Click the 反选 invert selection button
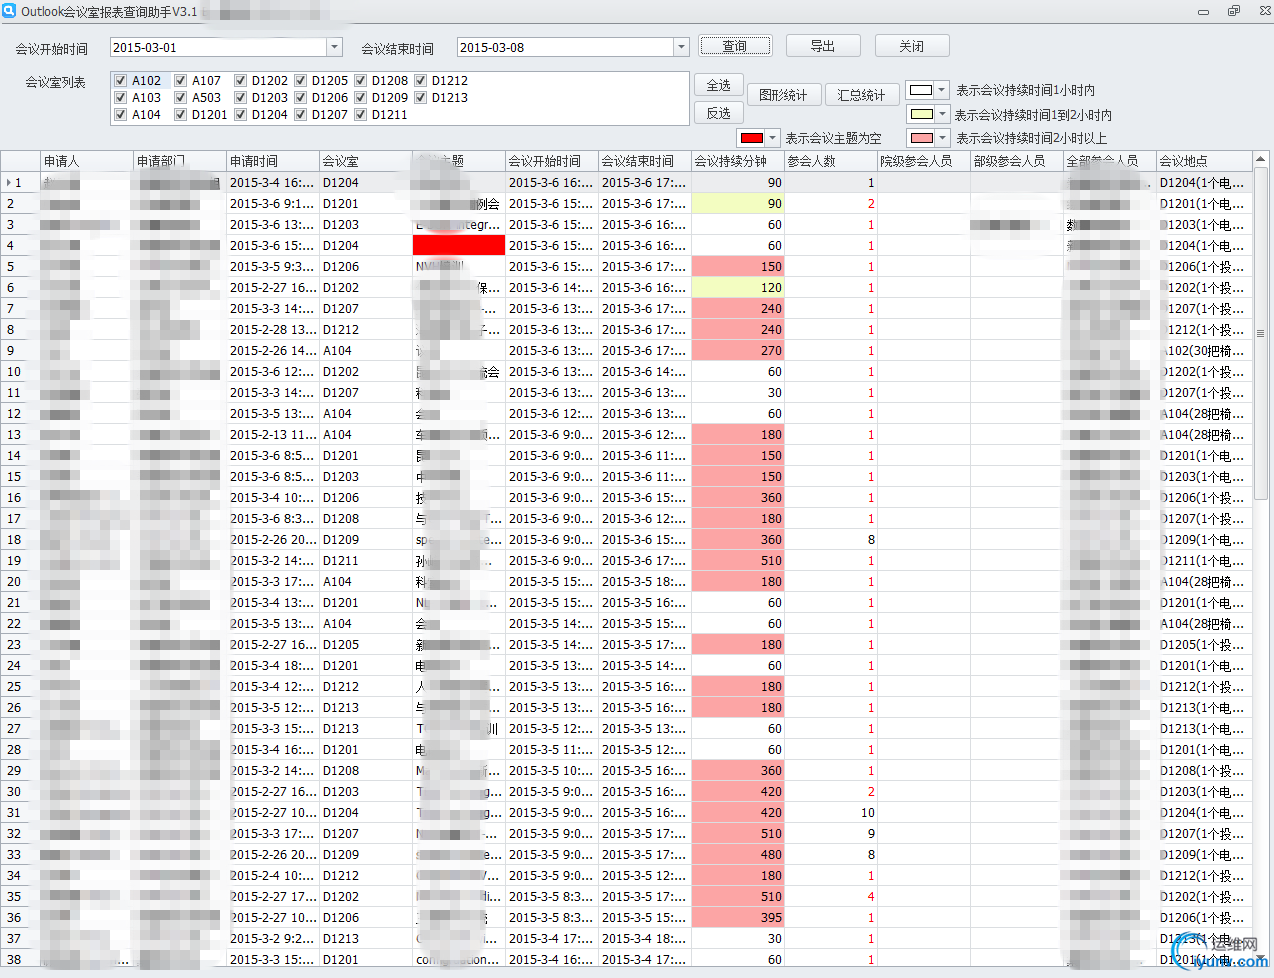This screenshot has width=1274, height=978. click(719, 113)
